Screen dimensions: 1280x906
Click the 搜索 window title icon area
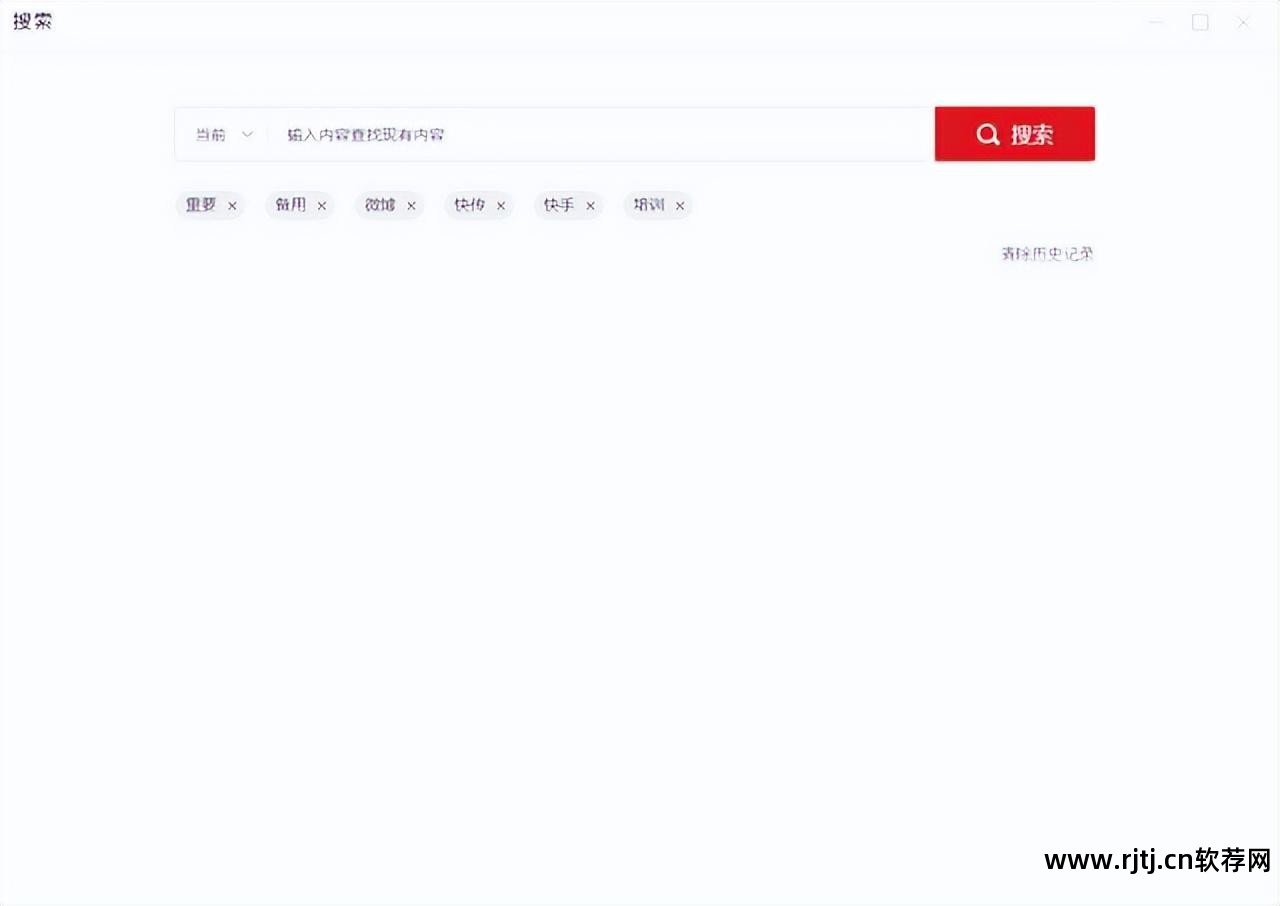31,20
